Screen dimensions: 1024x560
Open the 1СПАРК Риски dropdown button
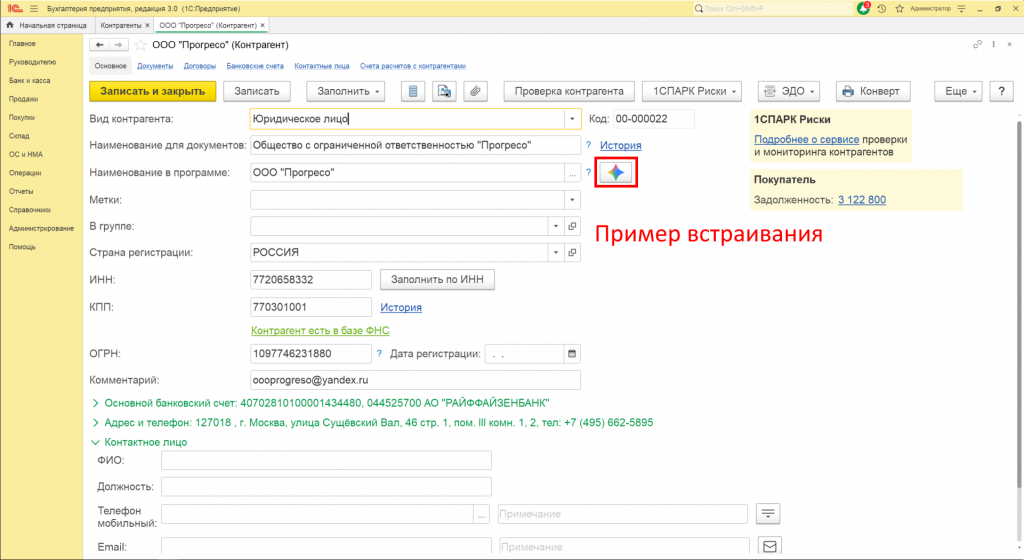[692, 91]
